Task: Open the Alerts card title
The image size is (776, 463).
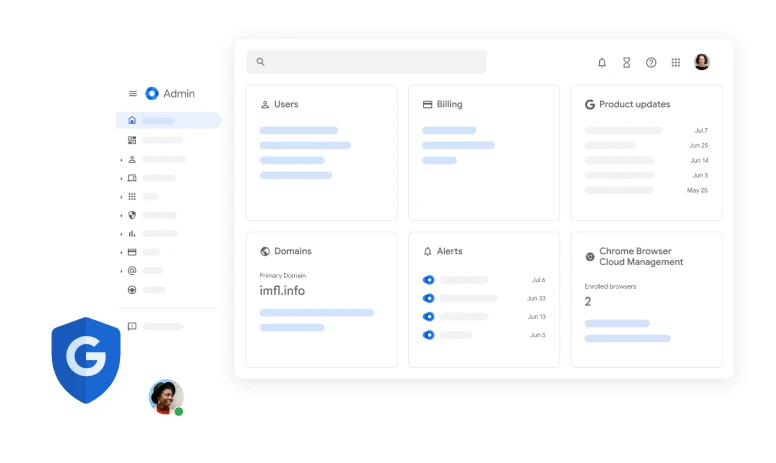Action: [x=449, y=251]
